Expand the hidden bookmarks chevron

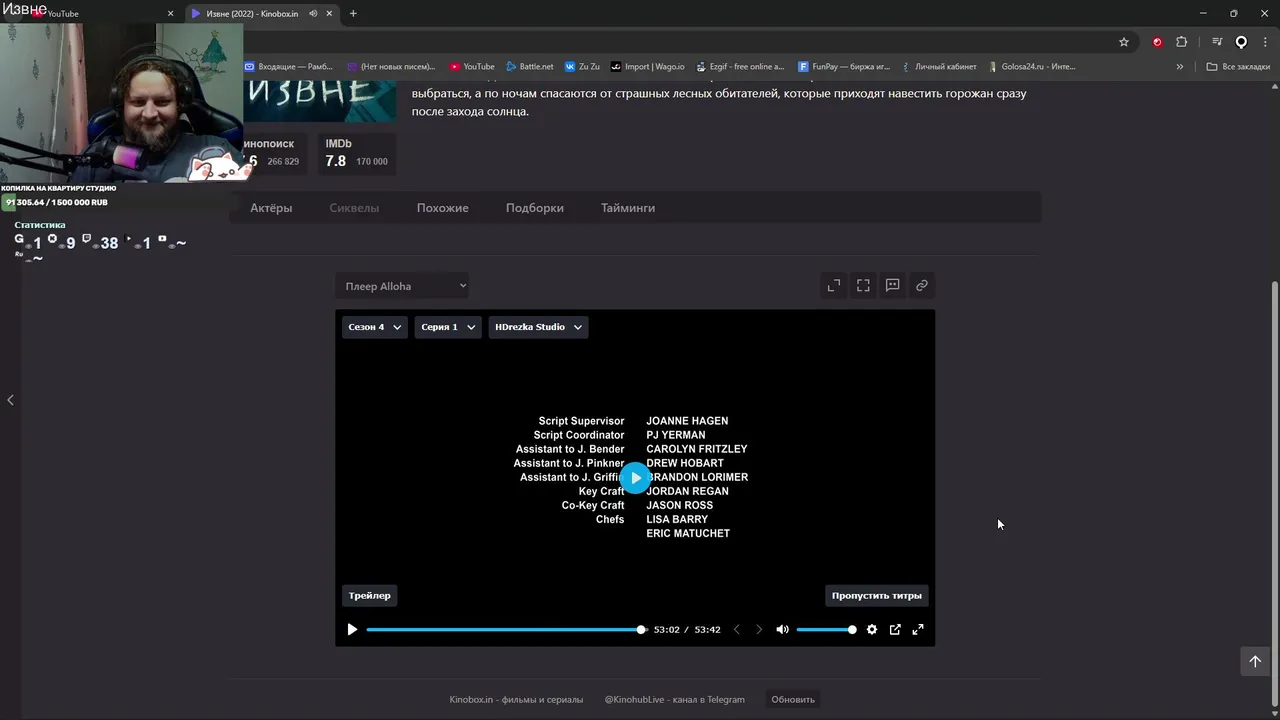[x=1180, y=67]
